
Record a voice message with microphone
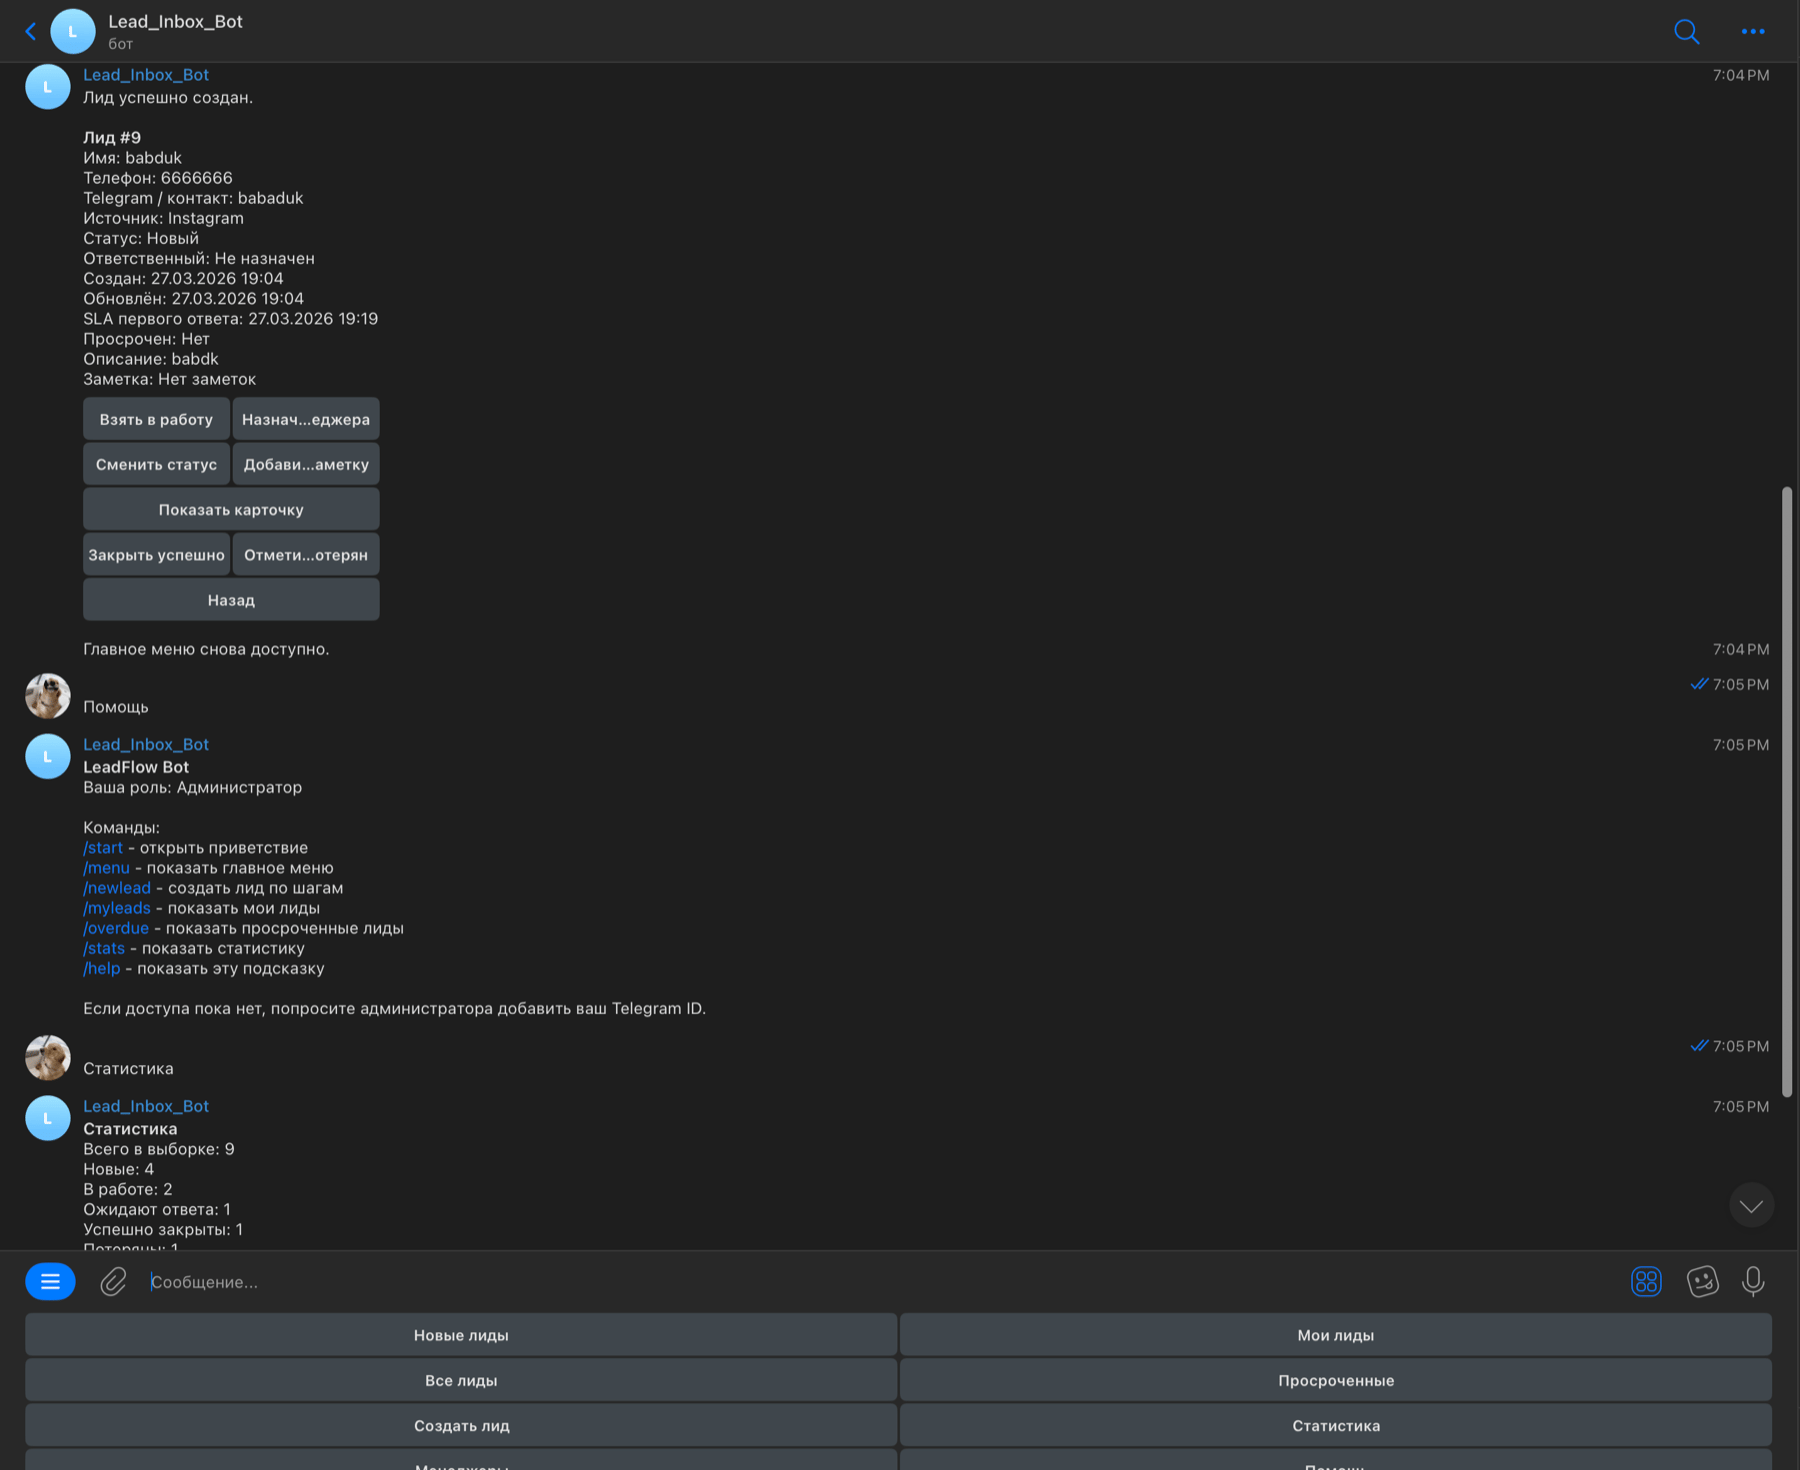[1753, 1281]
